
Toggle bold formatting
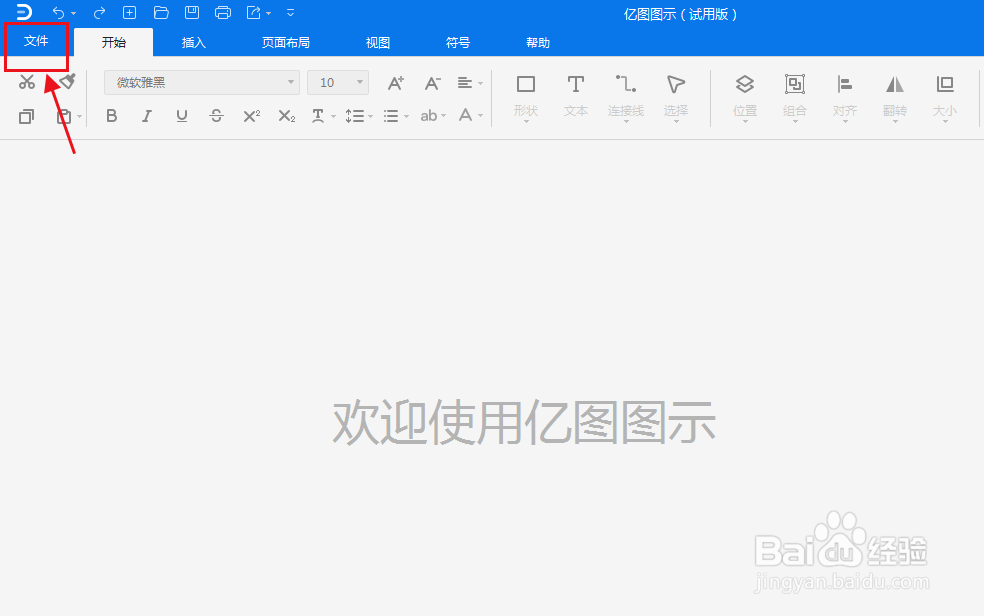[x=111, y=115]
